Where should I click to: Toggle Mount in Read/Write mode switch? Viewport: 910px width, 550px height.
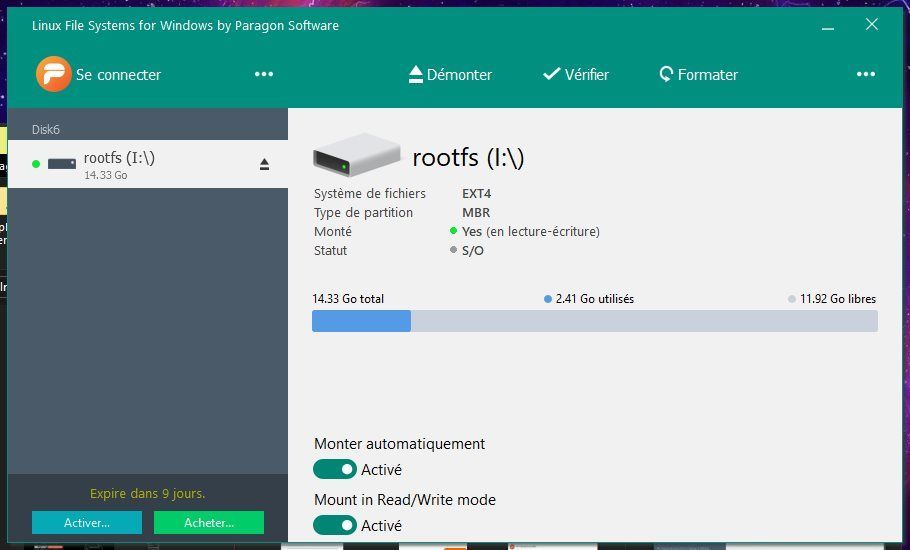coord(335,525)
